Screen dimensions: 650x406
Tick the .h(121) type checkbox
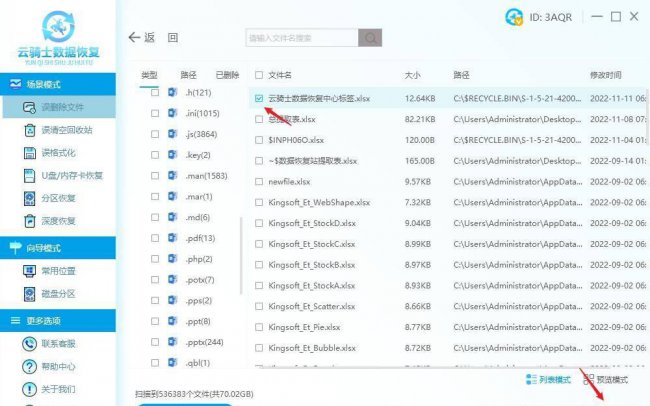click(x=155, y=92)
